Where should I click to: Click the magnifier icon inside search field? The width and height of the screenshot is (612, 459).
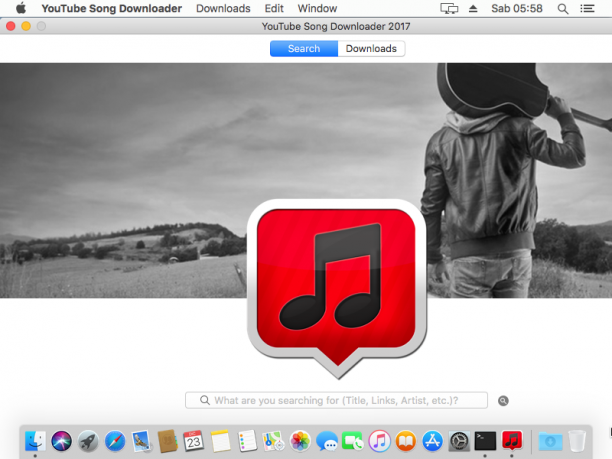[x=205, y=400]
